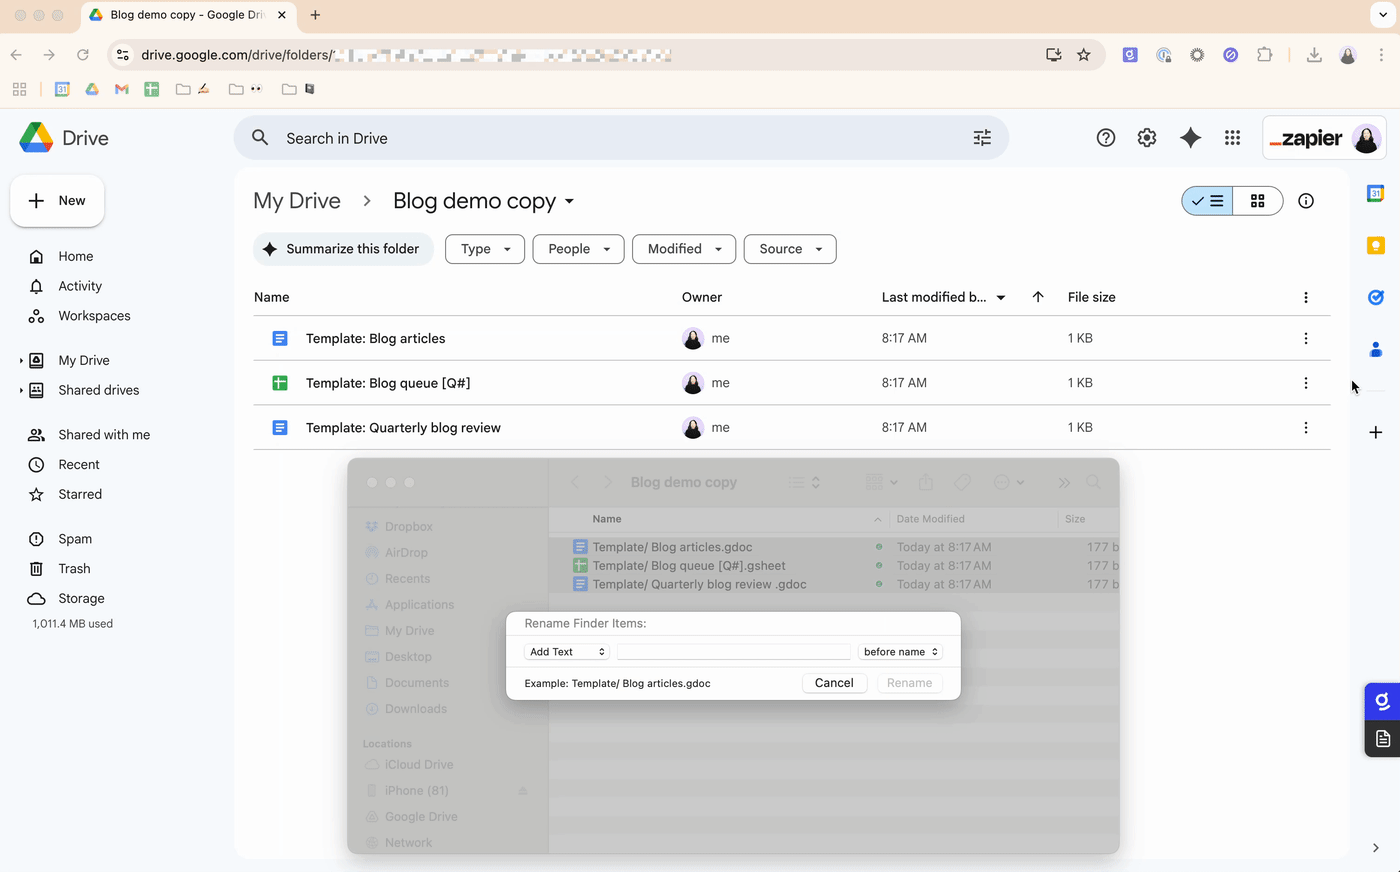The width and height of the screenshot is (1400, 872).
Task: Open Activity in sidebar
Action: (x=80, y=286)
